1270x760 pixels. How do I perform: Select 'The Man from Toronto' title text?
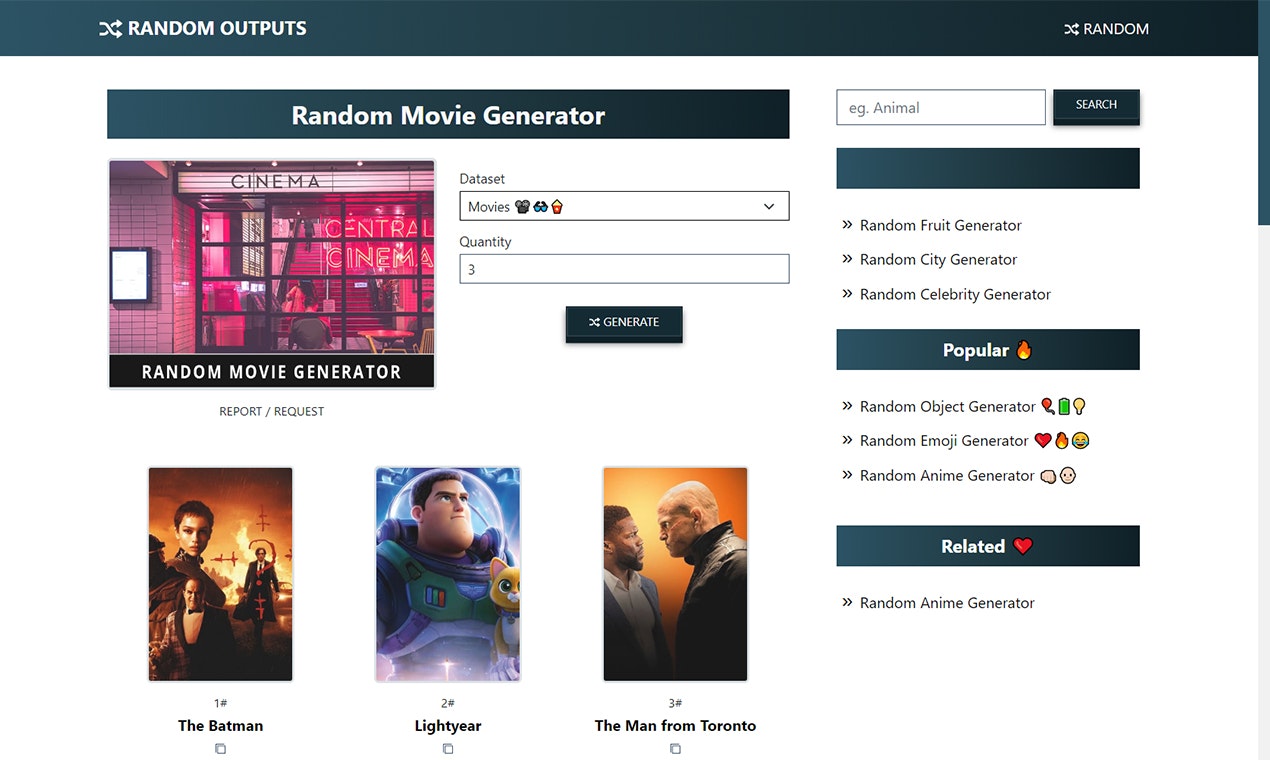(675, 726)
